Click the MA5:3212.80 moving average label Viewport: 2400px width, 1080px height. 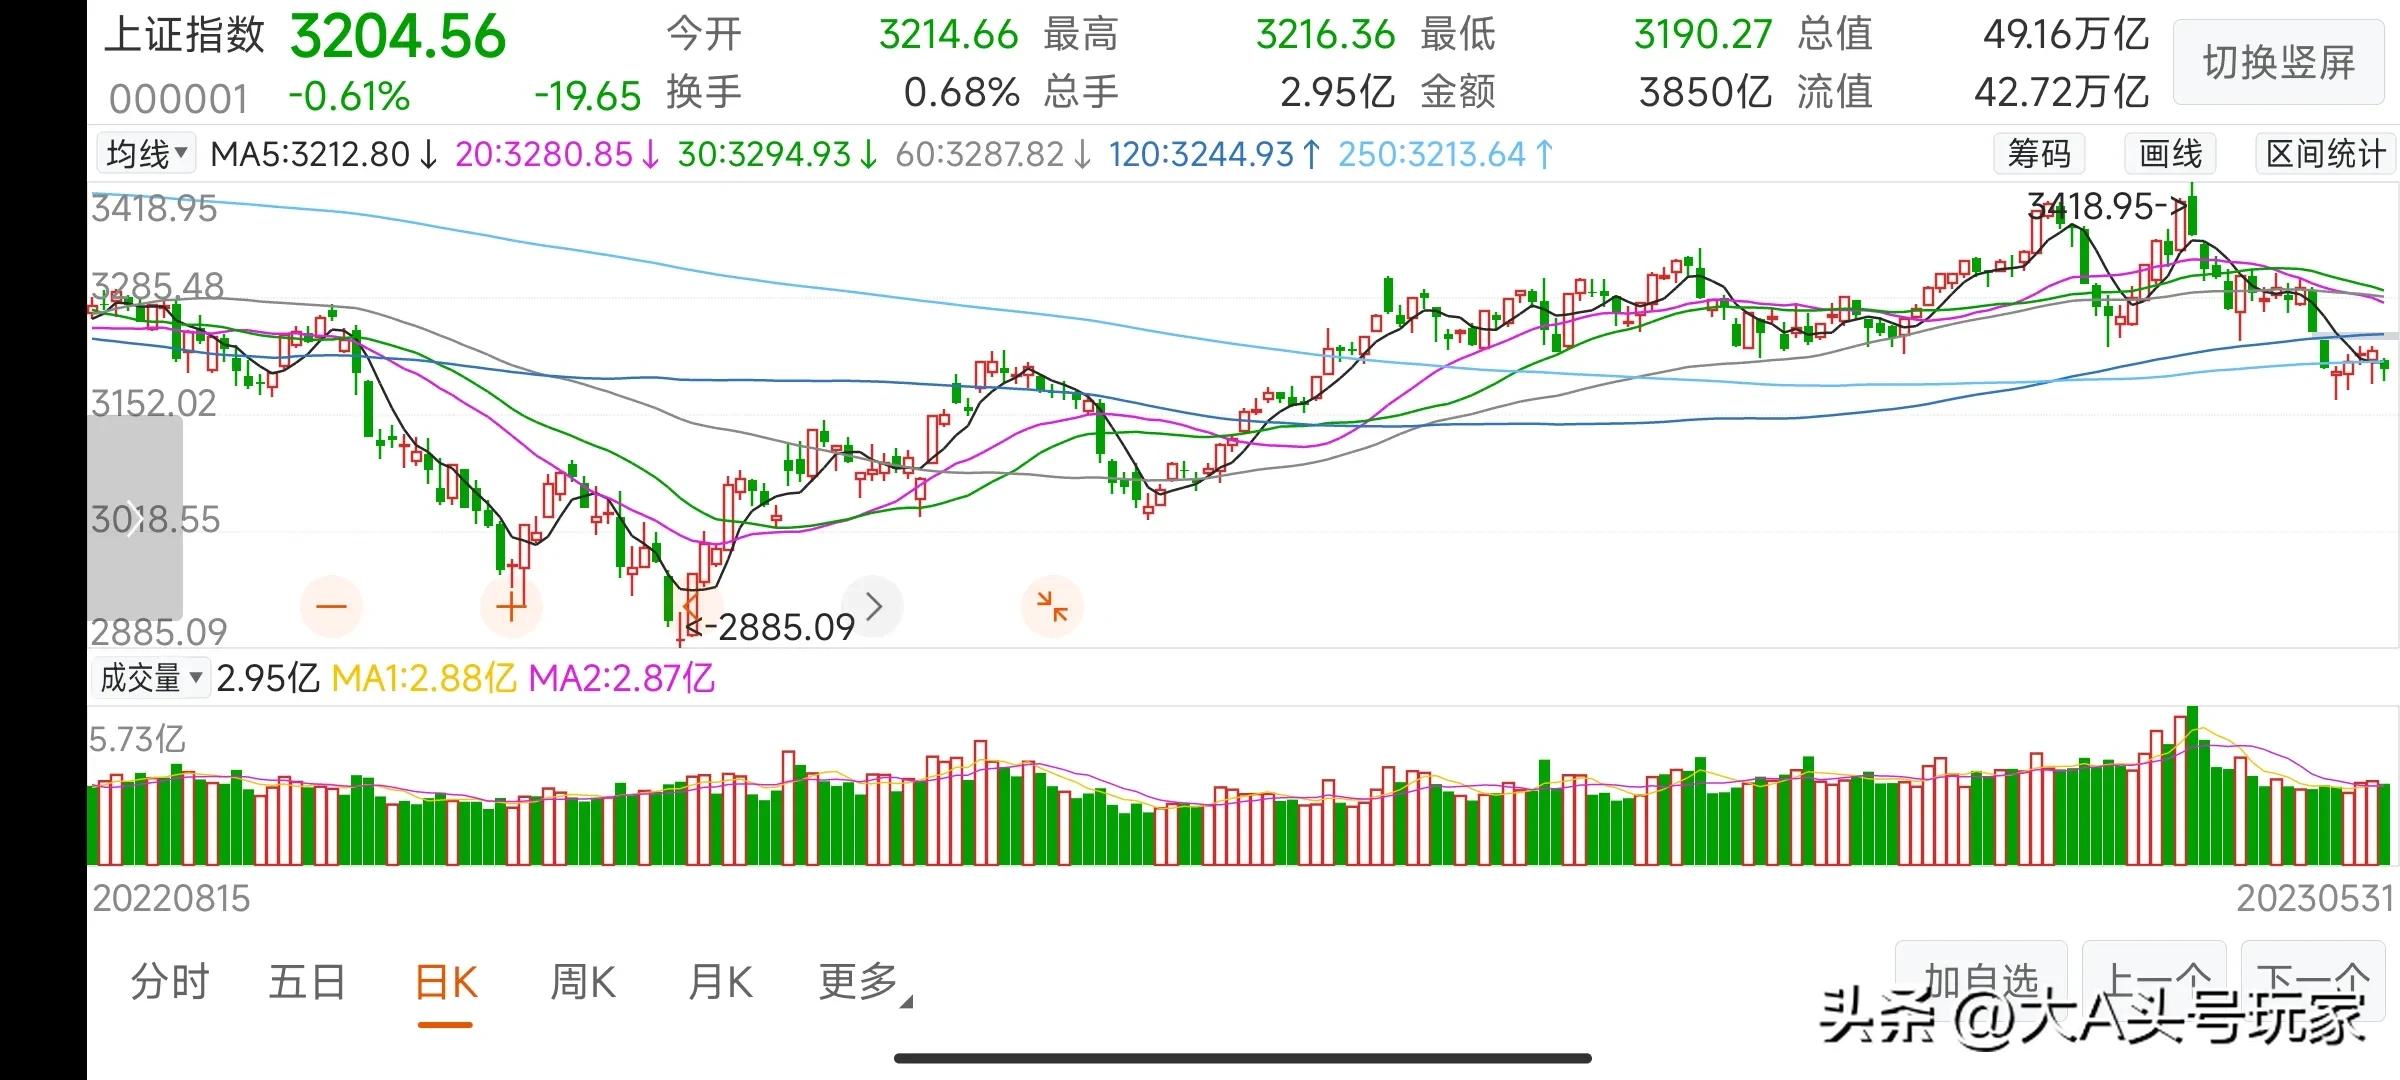[310, 153]
